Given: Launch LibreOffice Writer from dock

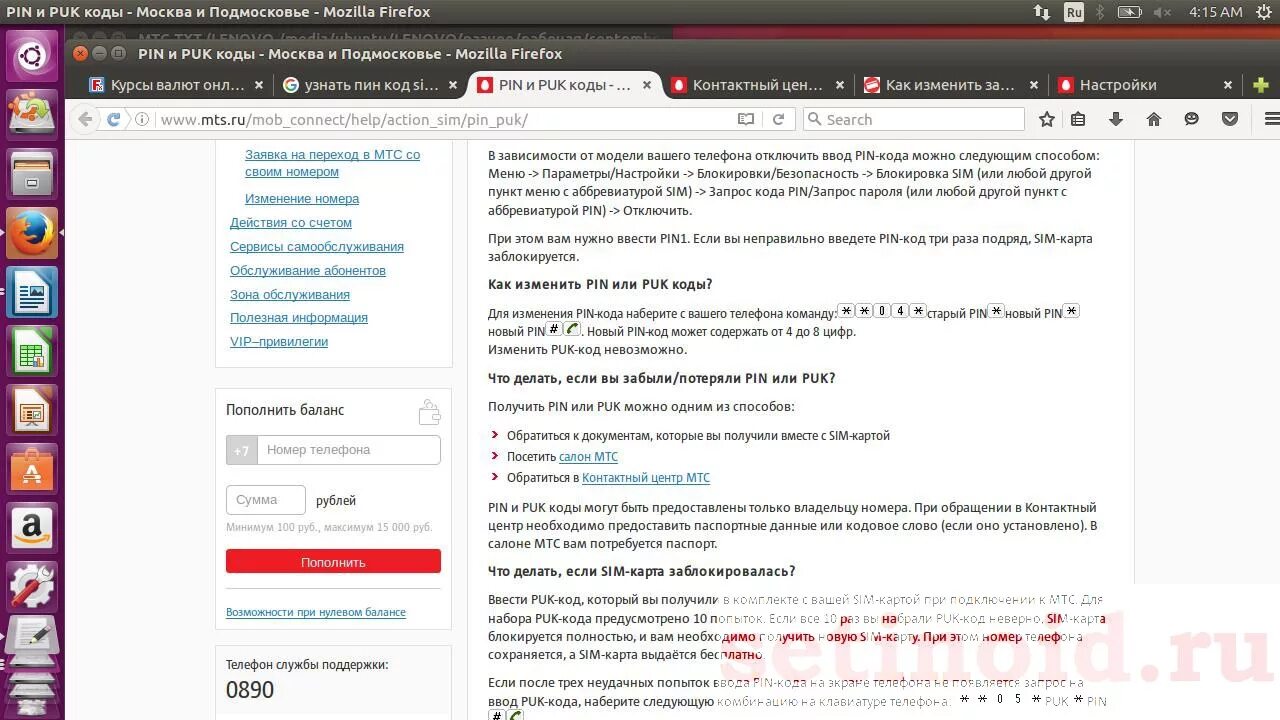Looking at the screenshot, I should pyautogui.click(x=32, y=293).
